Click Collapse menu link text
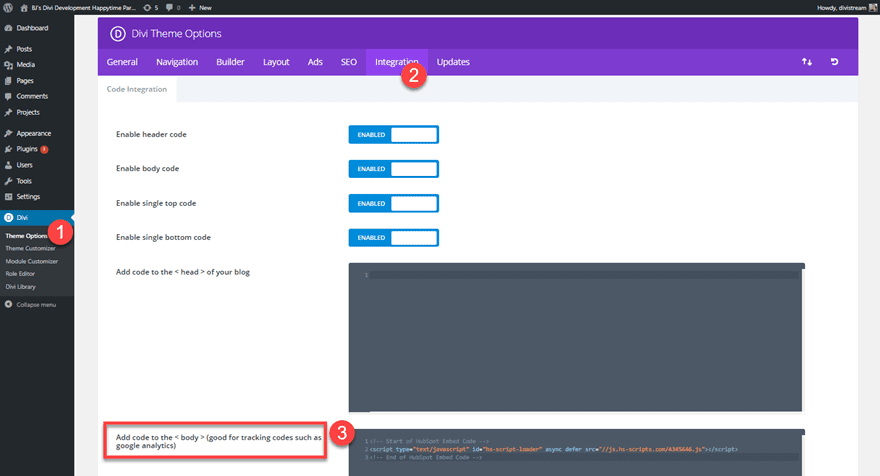This screenshot has width=880, height=476. [36, 305]
